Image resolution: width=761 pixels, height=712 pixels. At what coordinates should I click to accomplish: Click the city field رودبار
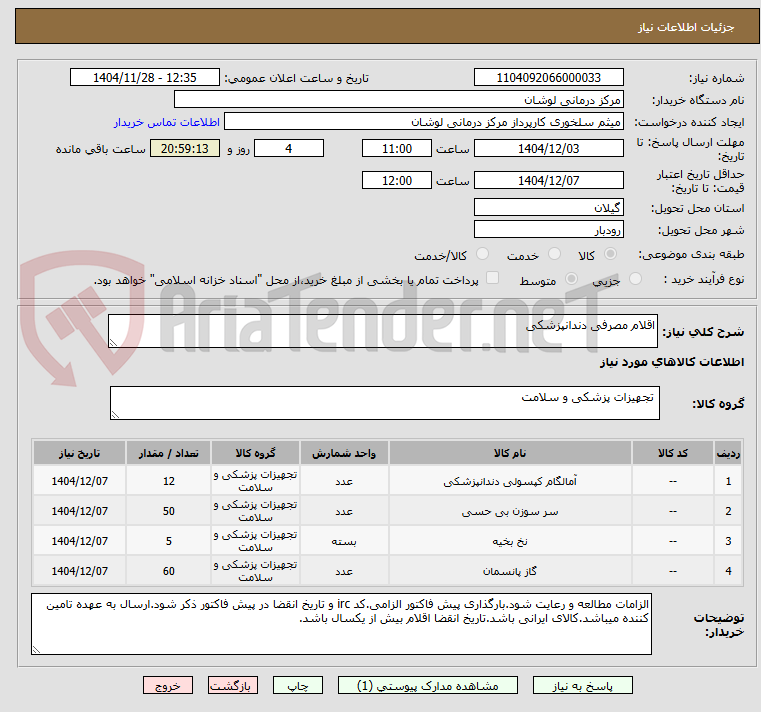click(x=548, y=230)
